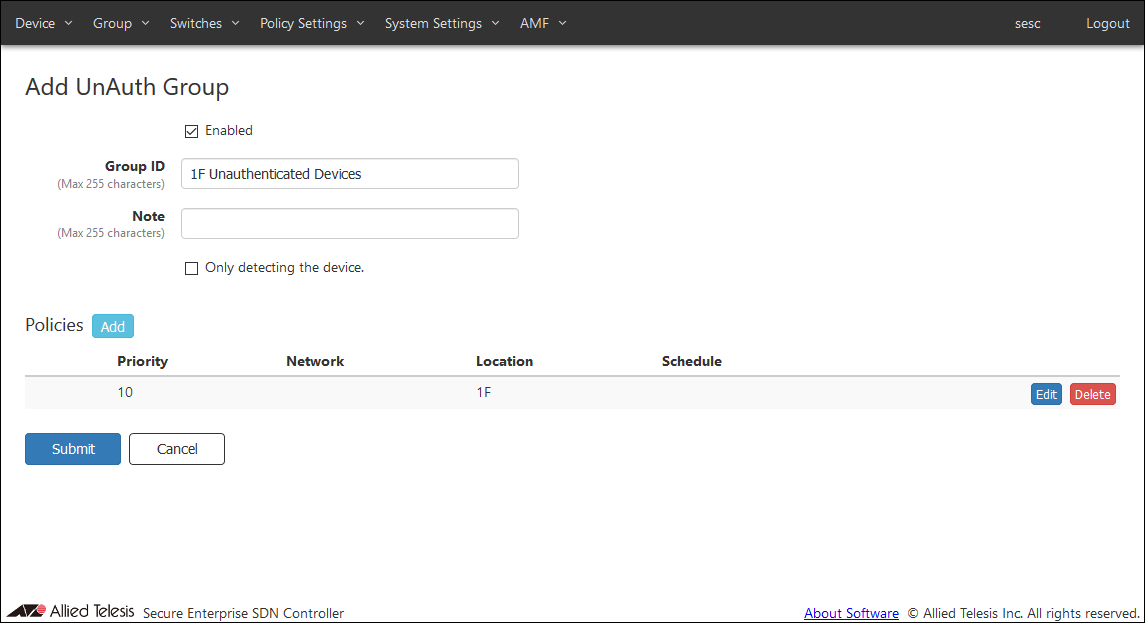Open System Settings menu

click(442, 23)
